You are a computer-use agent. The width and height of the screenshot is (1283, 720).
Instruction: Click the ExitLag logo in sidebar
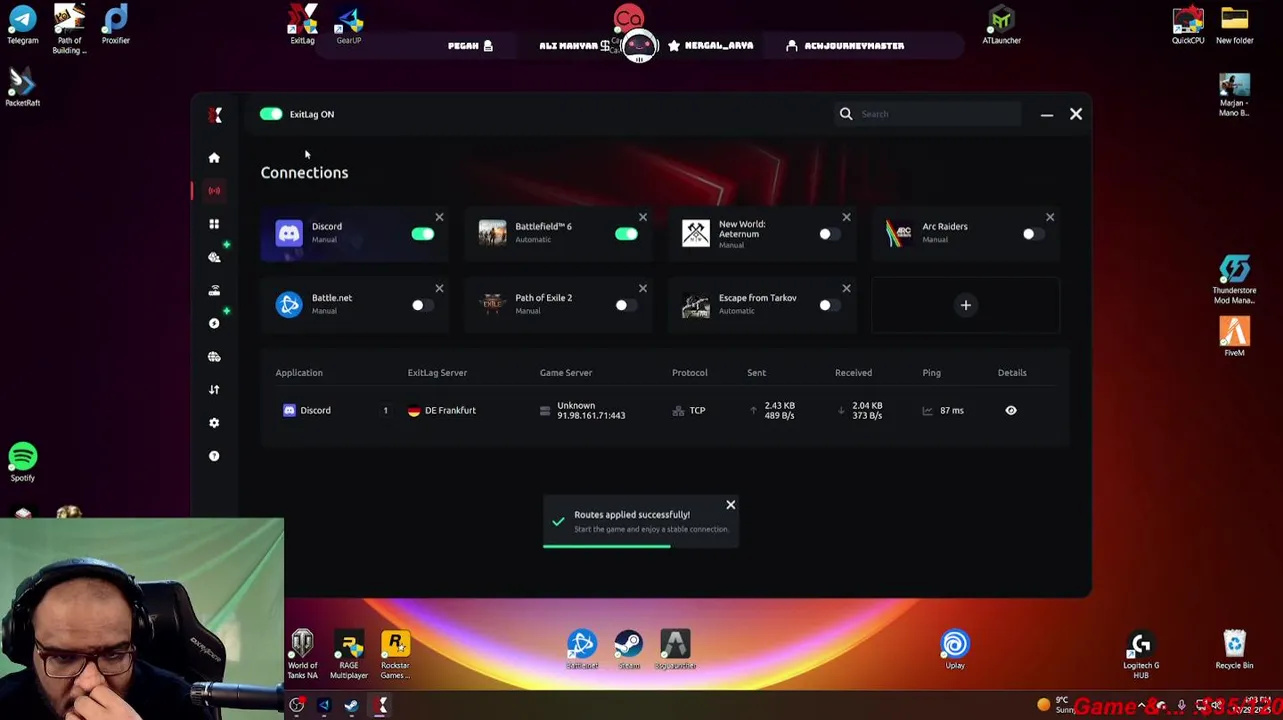point(215,115)
